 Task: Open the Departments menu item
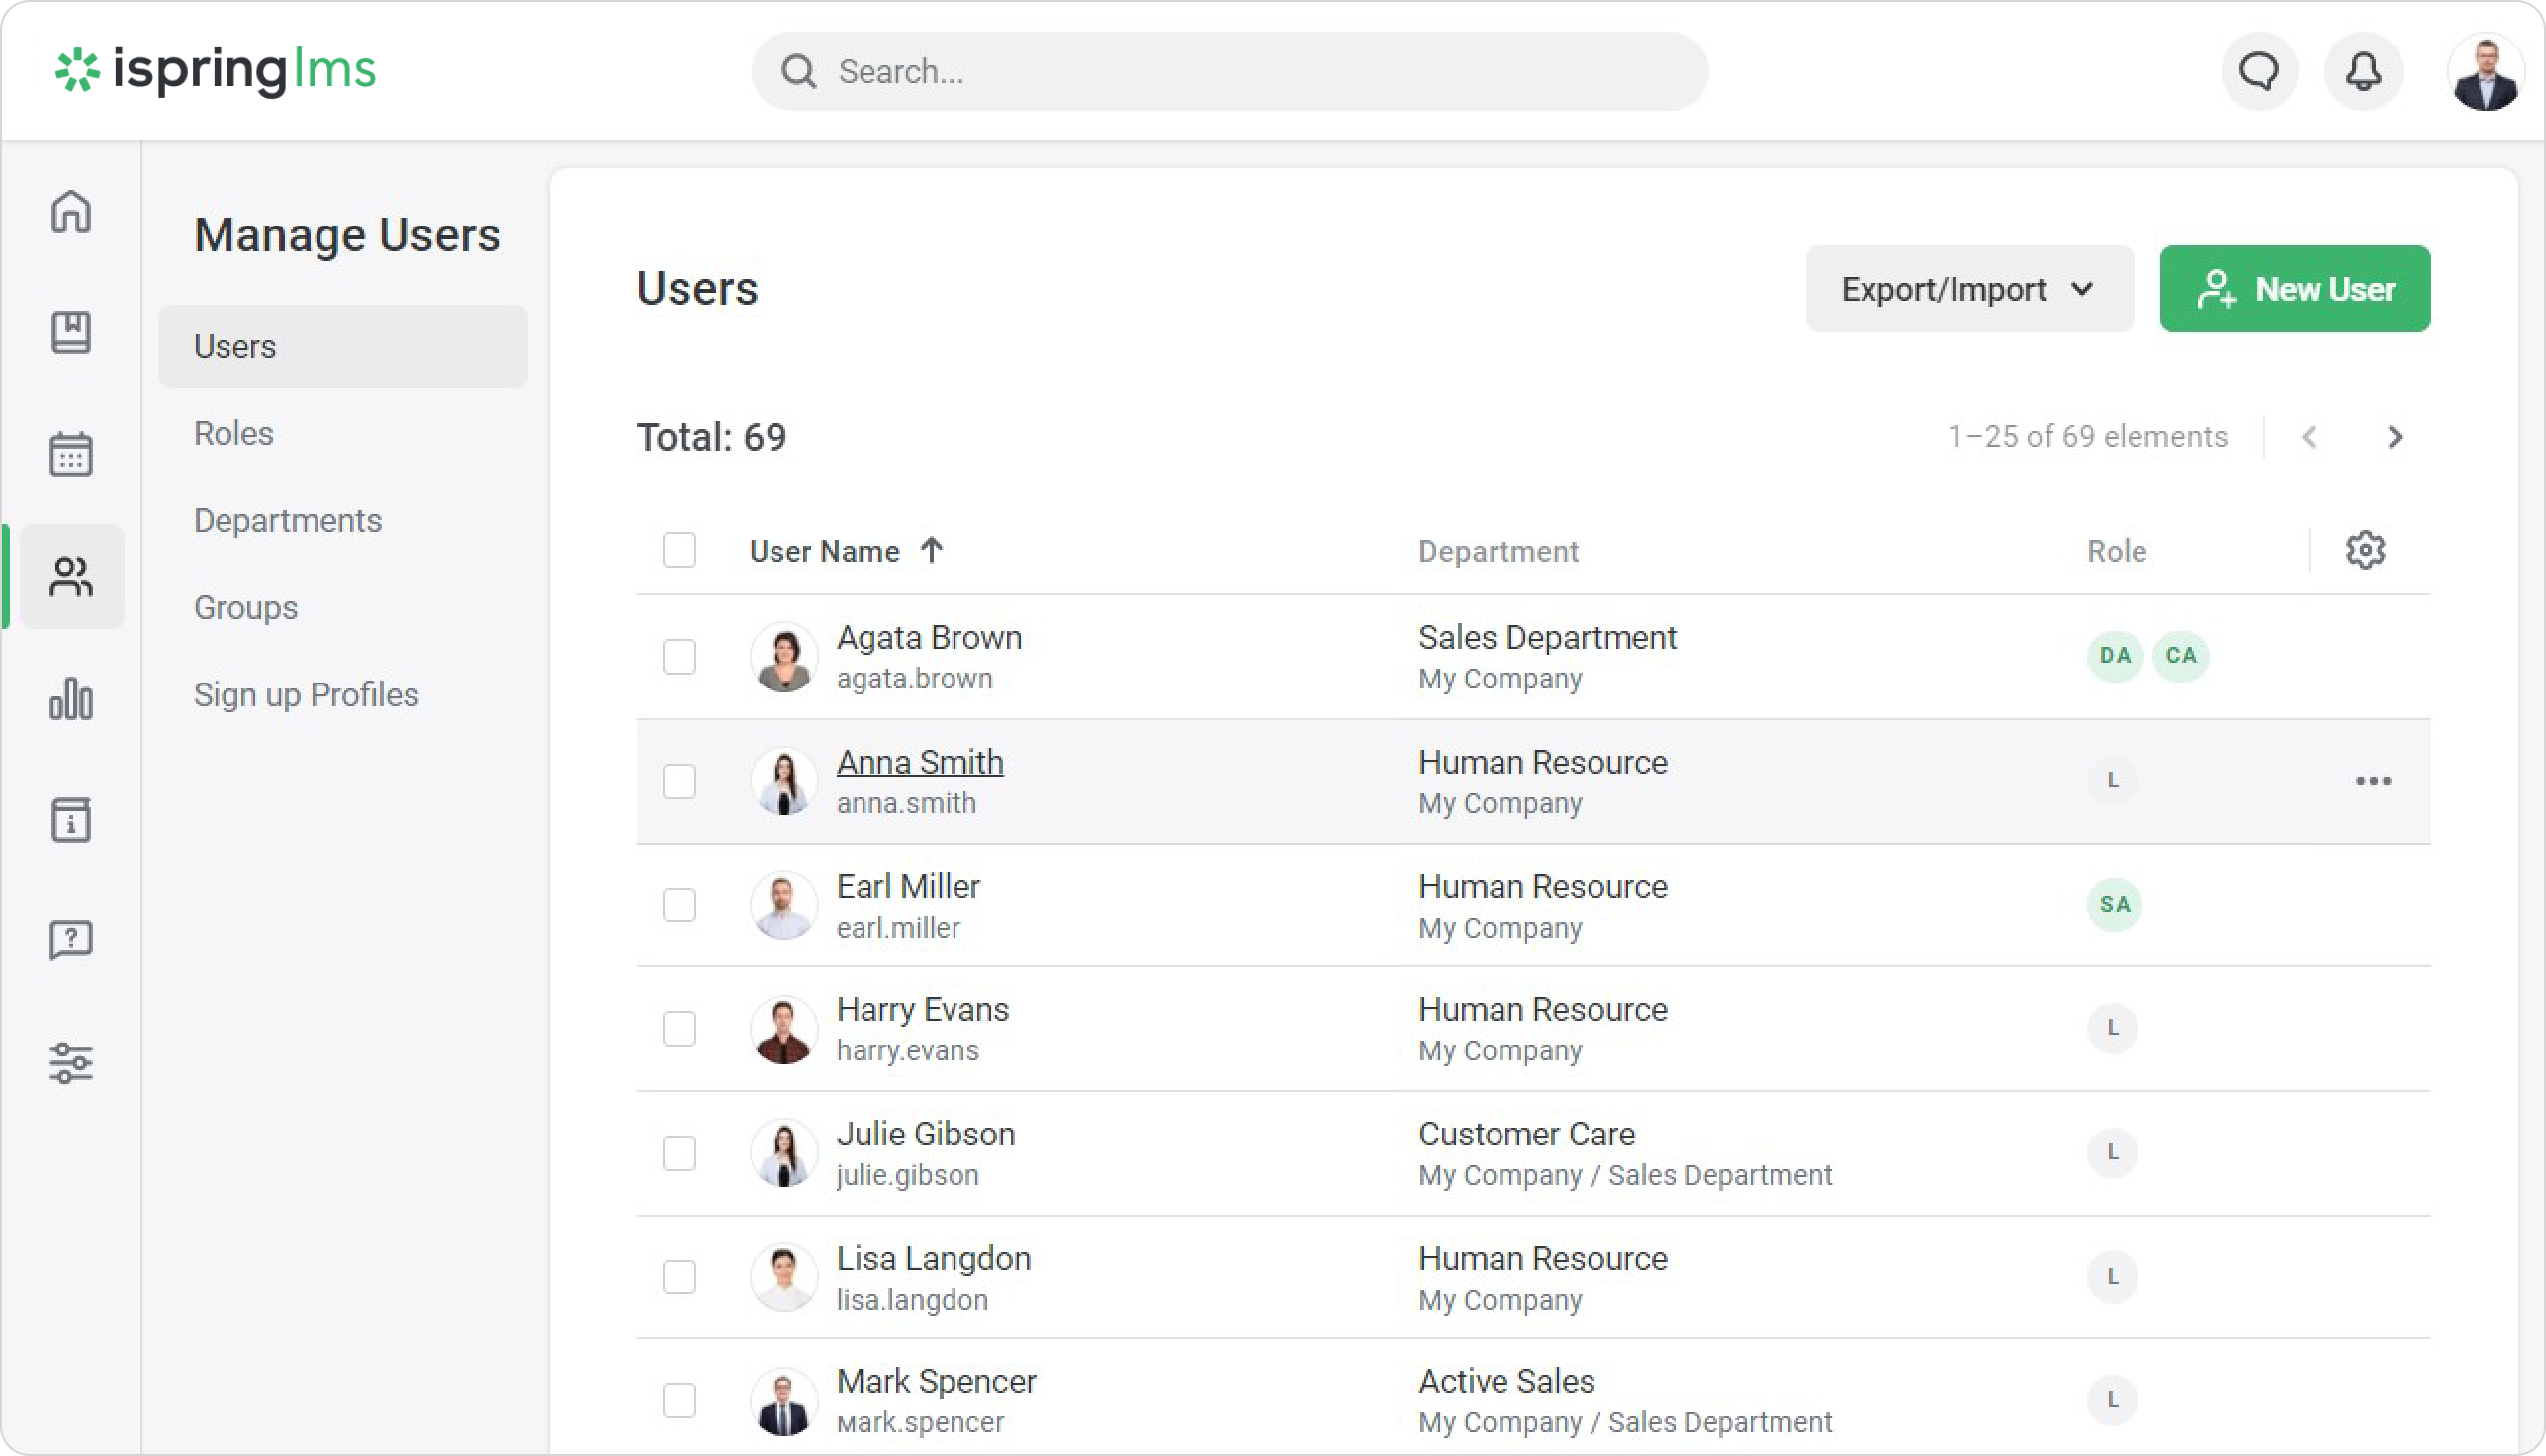pyautogui.click(x=288, y=520)
